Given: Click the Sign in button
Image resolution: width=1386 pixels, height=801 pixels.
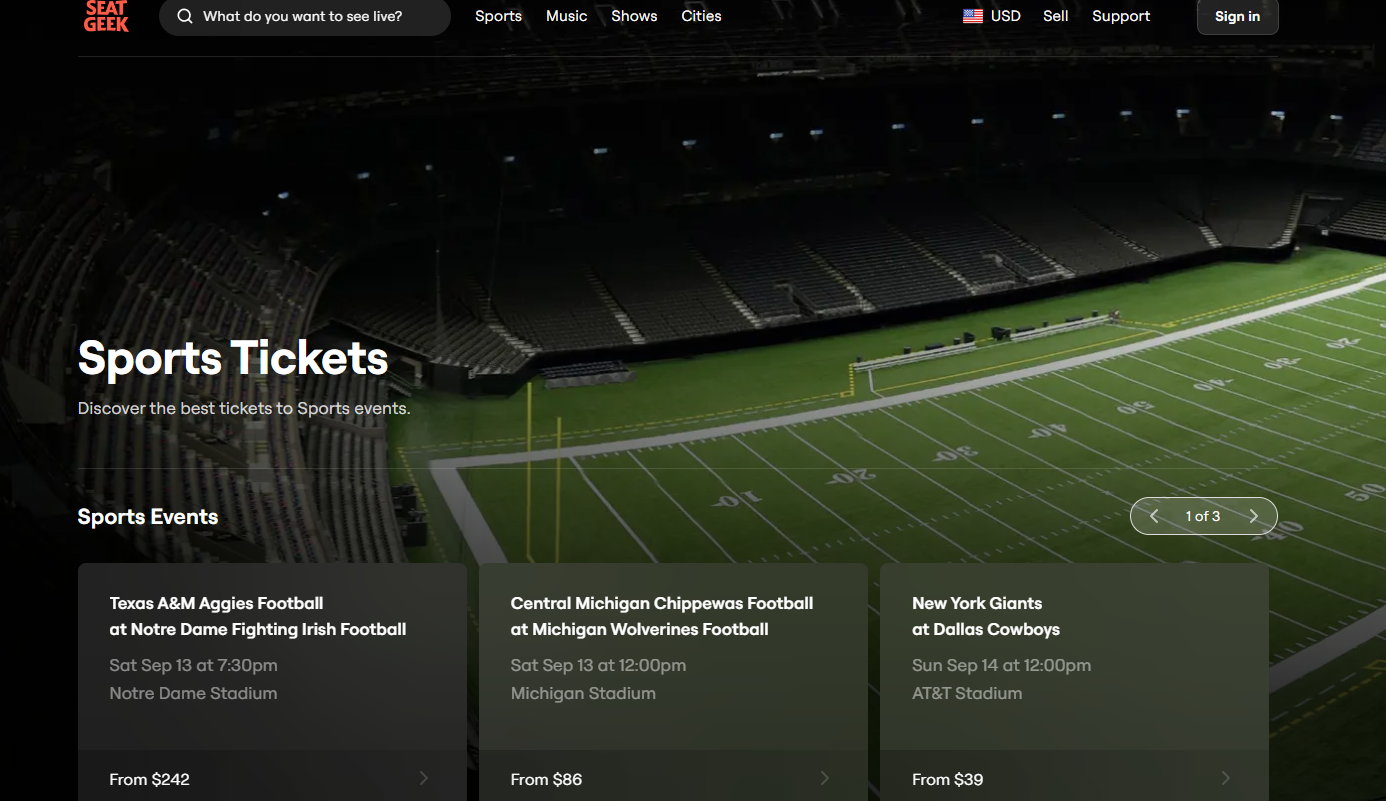Looking at the screenshot, I should click(x=1238, y=16).
